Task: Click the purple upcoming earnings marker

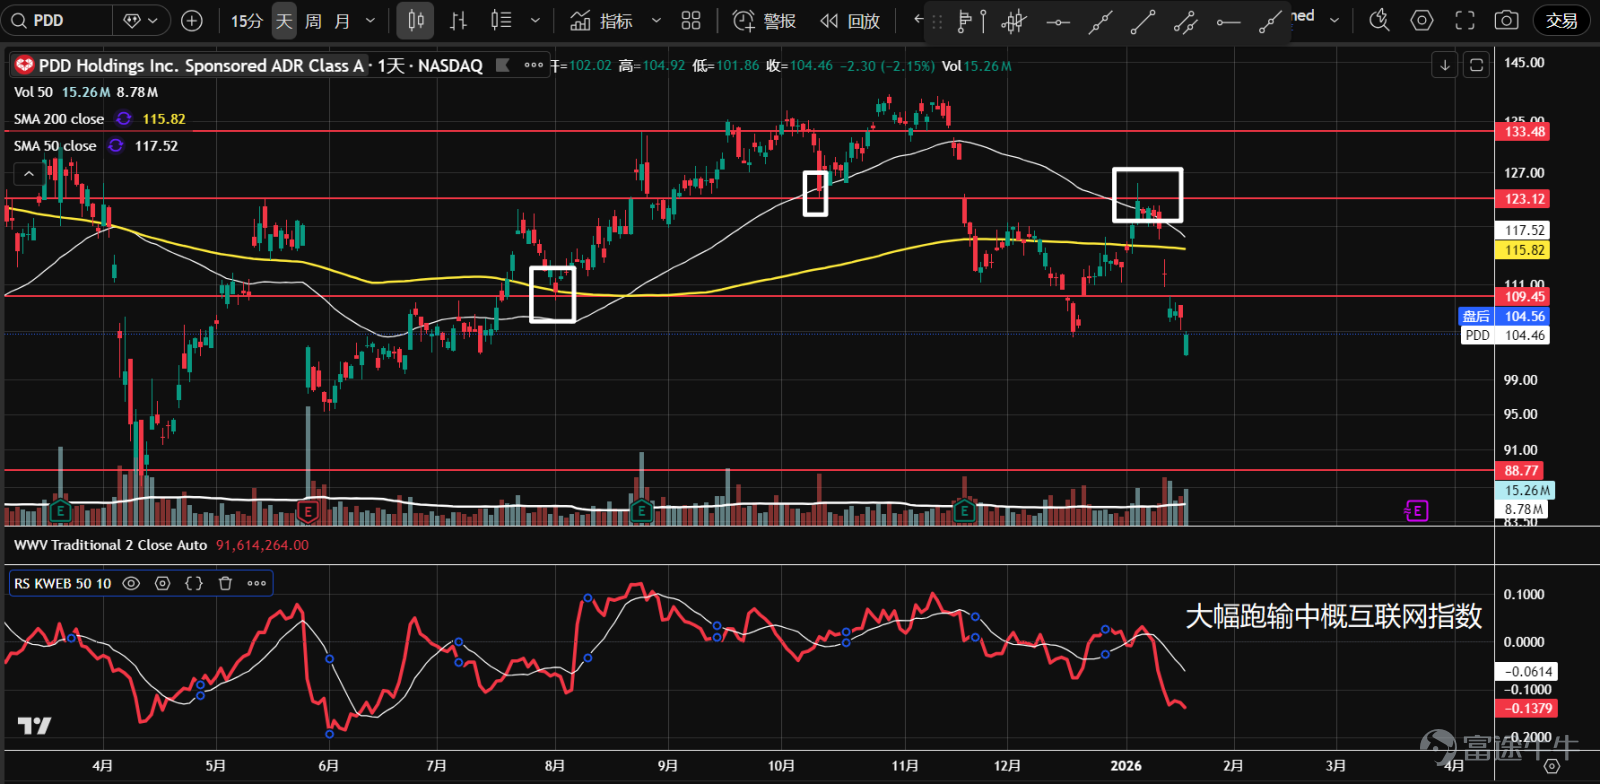Action: pos(1416,511)
